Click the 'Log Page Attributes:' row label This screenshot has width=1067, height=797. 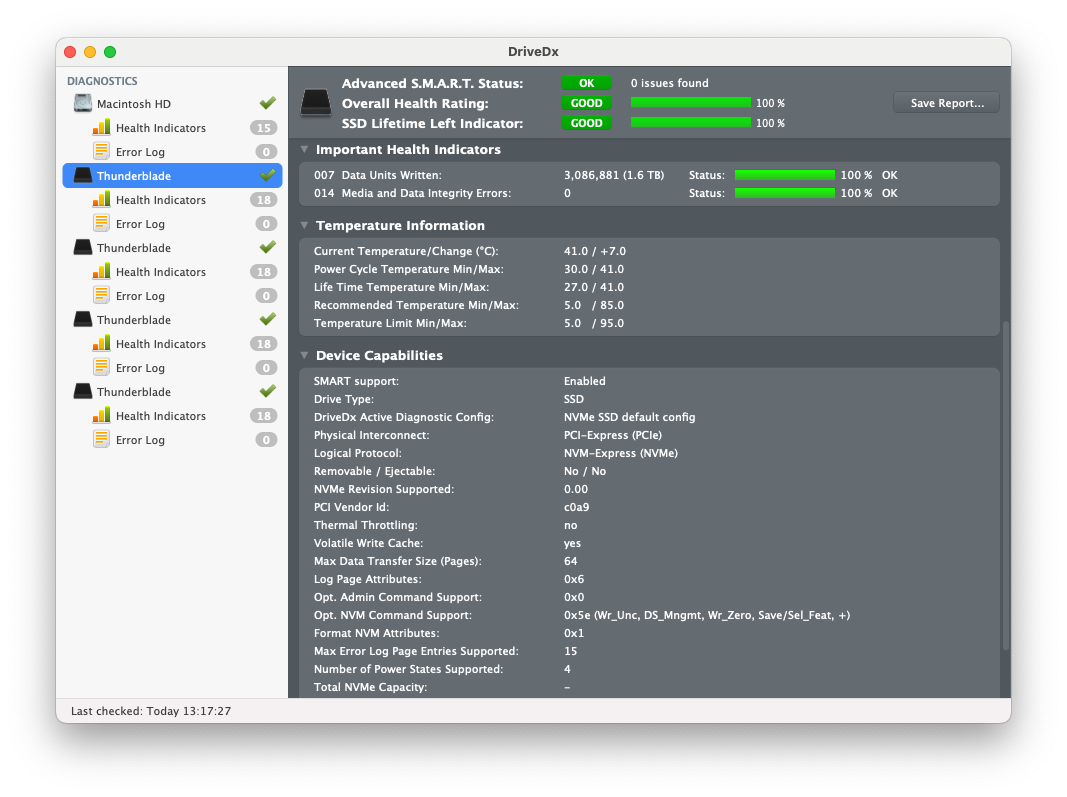tap(367, 579)
